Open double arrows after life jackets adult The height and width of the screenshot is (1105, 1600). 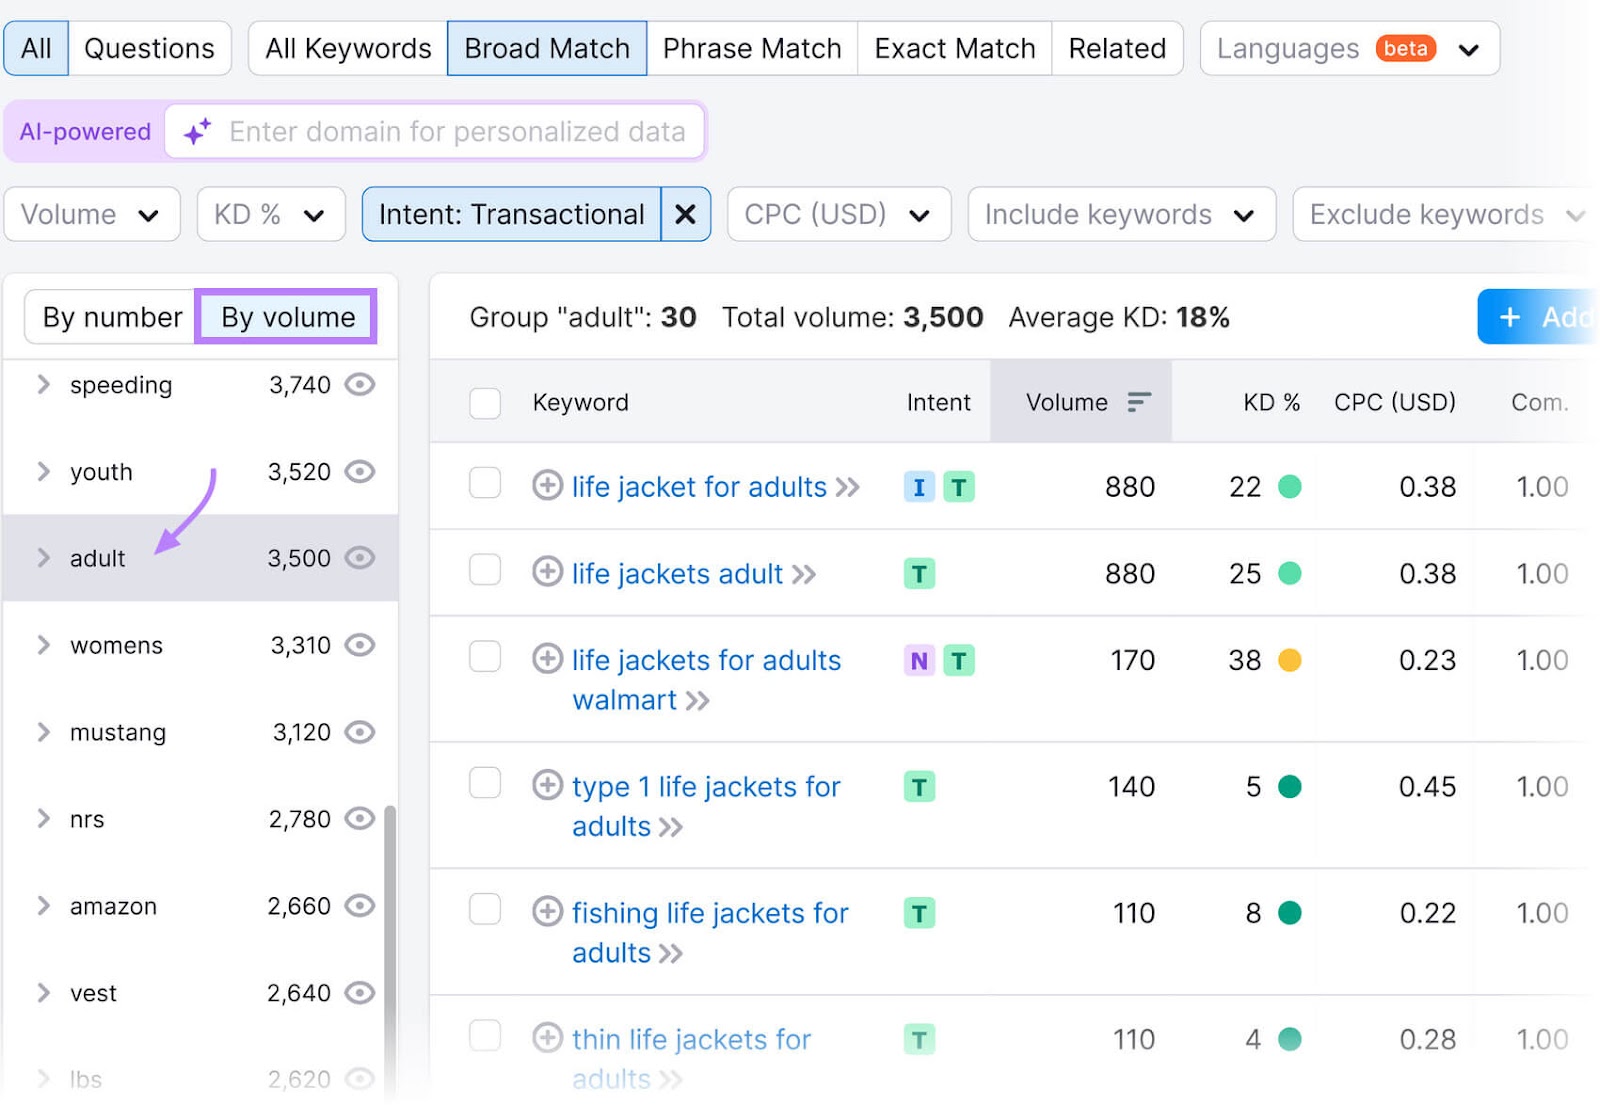tap(804, 574)
